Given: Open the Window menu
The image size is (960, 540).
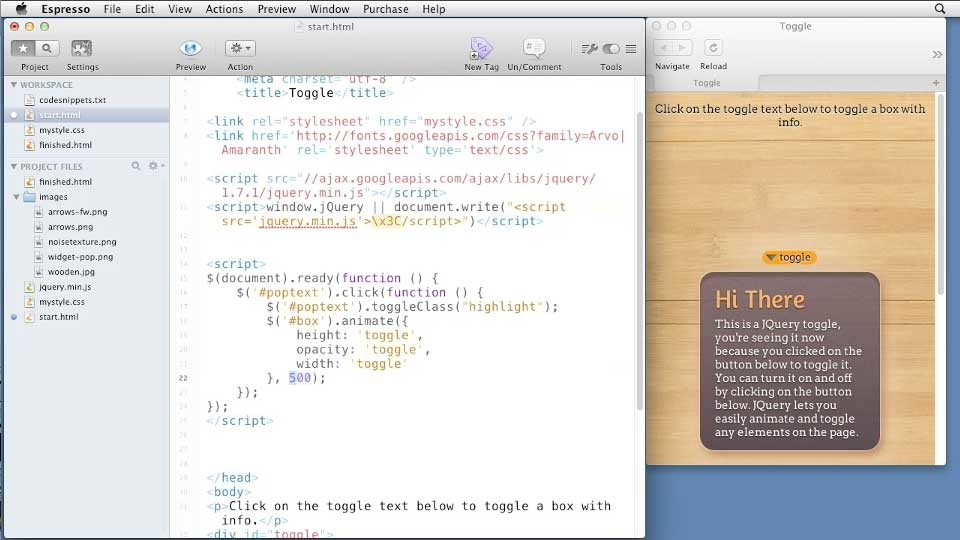Looking at the screenshot, I should pos(329,9).
